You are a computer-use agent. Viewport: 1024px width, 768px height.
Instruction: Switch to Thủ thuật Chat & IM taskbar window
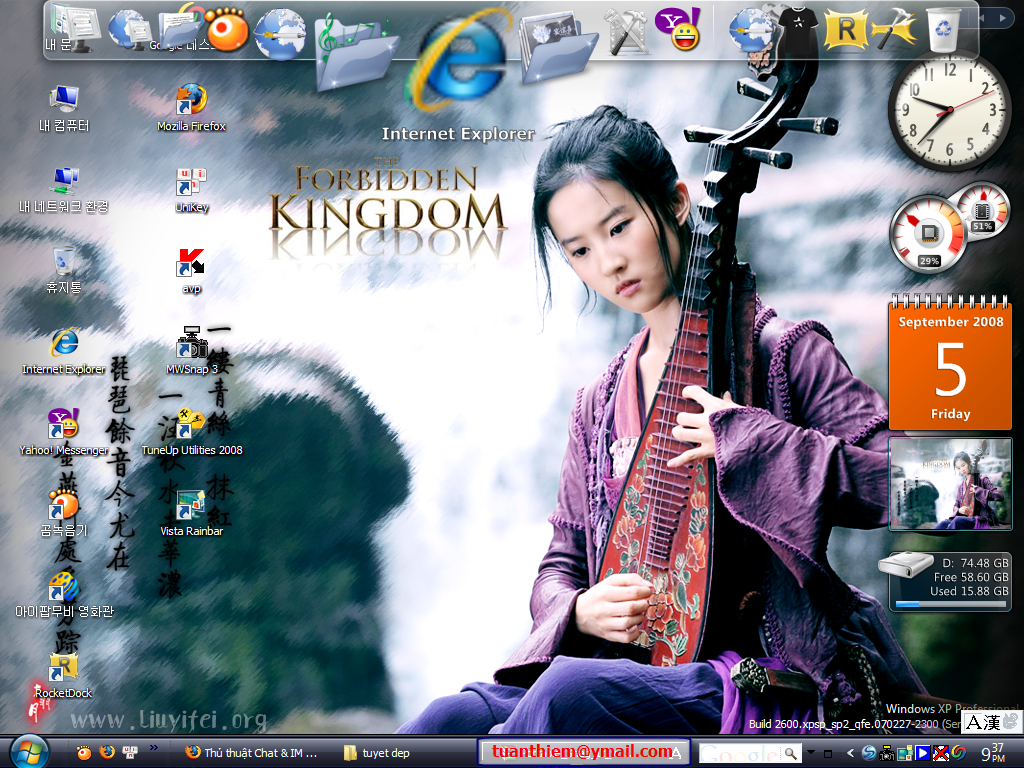click(x=251, y=753)
